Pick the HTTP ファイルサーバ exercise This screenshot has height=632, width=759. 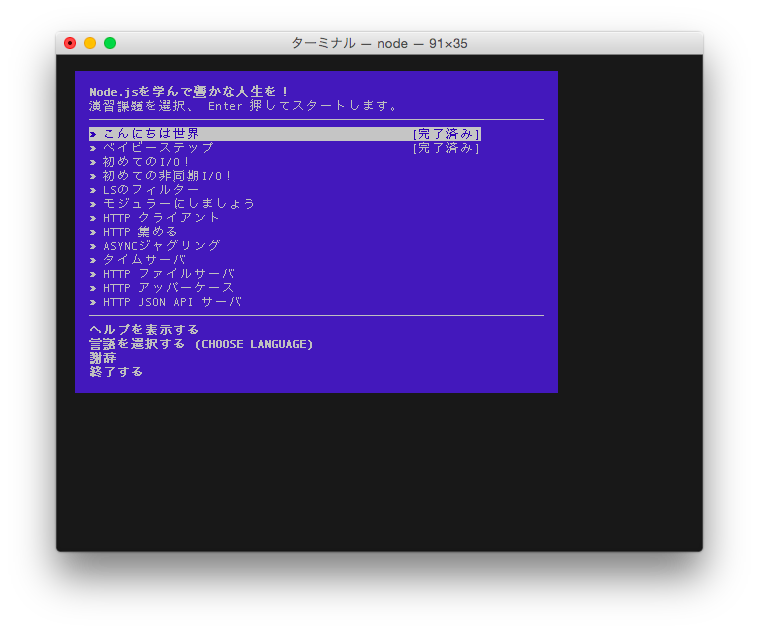(168, 274)
